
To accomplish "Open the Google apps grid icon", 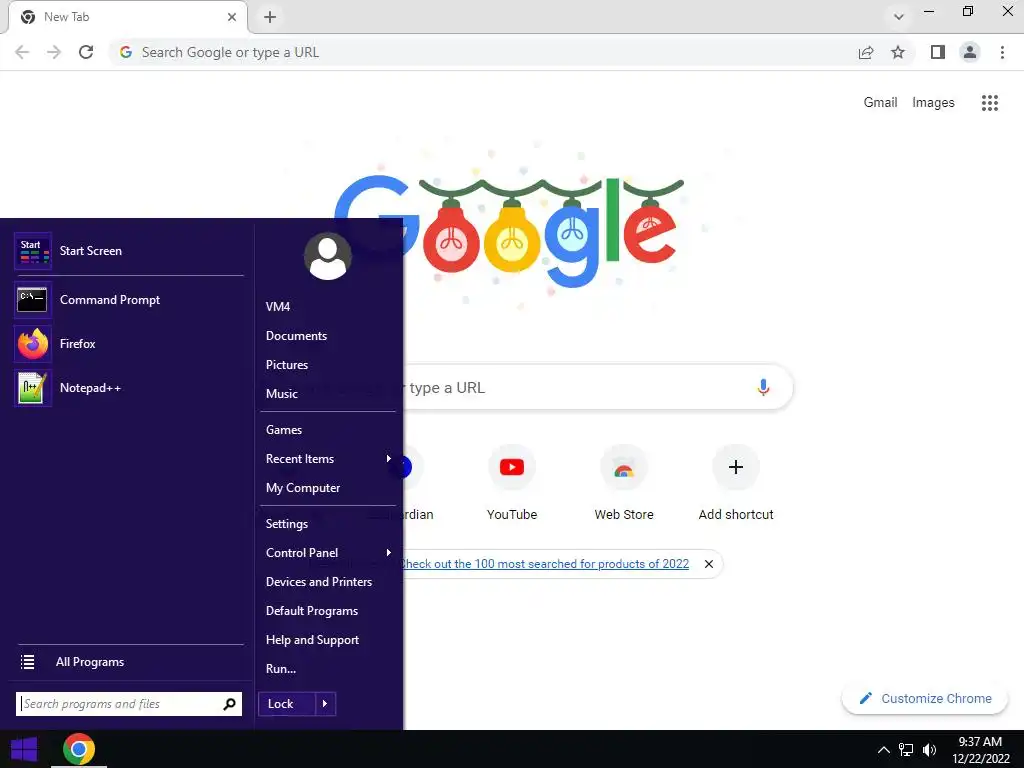I will [989, 103].
